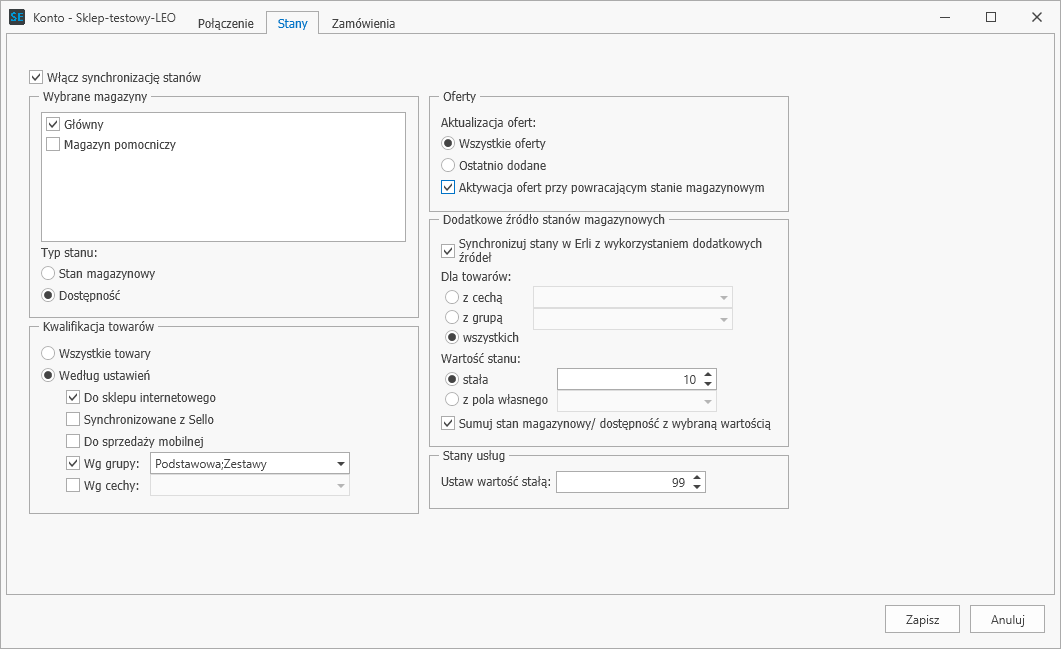The height and width of the screenshot is (649, 1061).
Task: Enable the Wg cechy checkbox
Action: click(x=73, y=485)
